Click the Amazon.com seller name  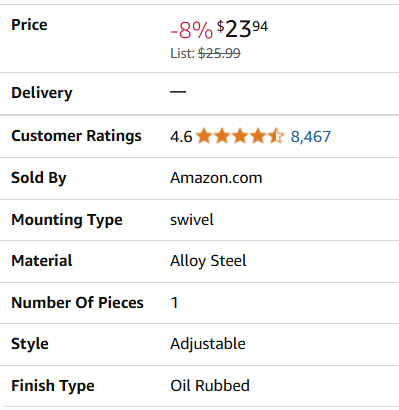[x=216, y=178]
